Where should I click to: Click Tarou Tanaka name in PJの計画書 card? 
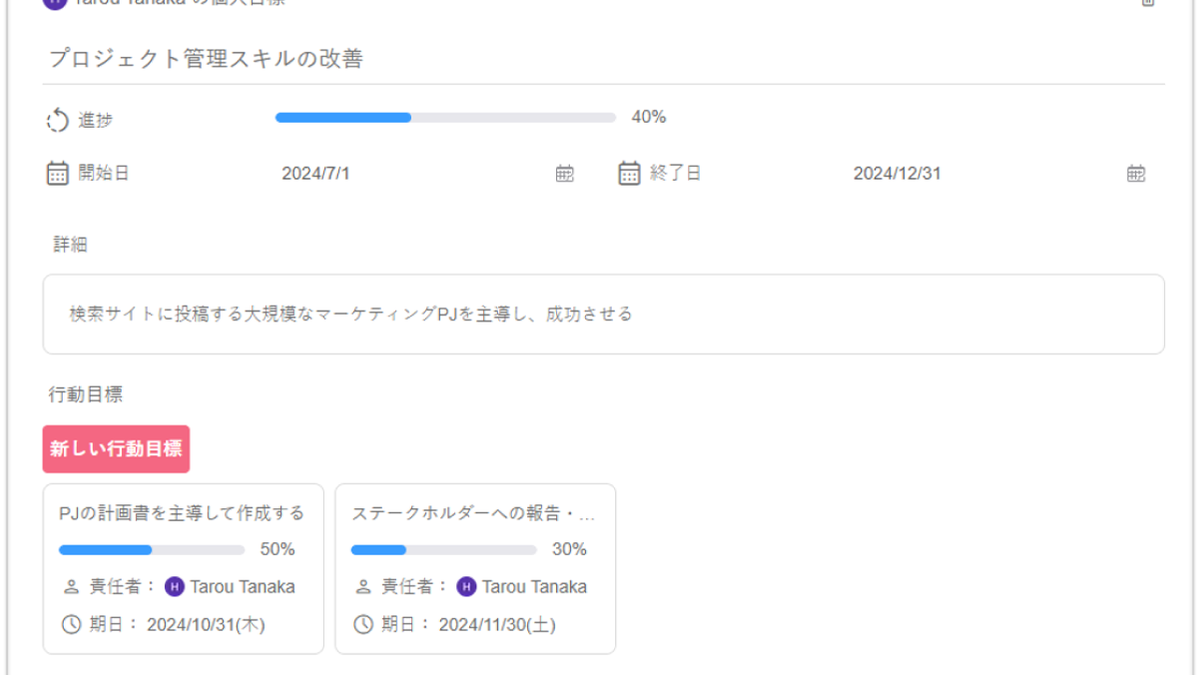(x=243, y=587)
